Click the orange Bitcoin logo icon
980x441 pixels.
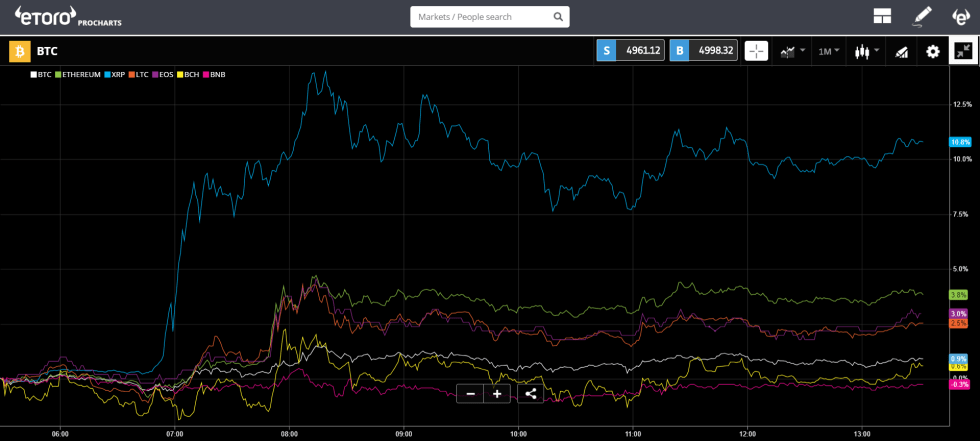(18, 51)
